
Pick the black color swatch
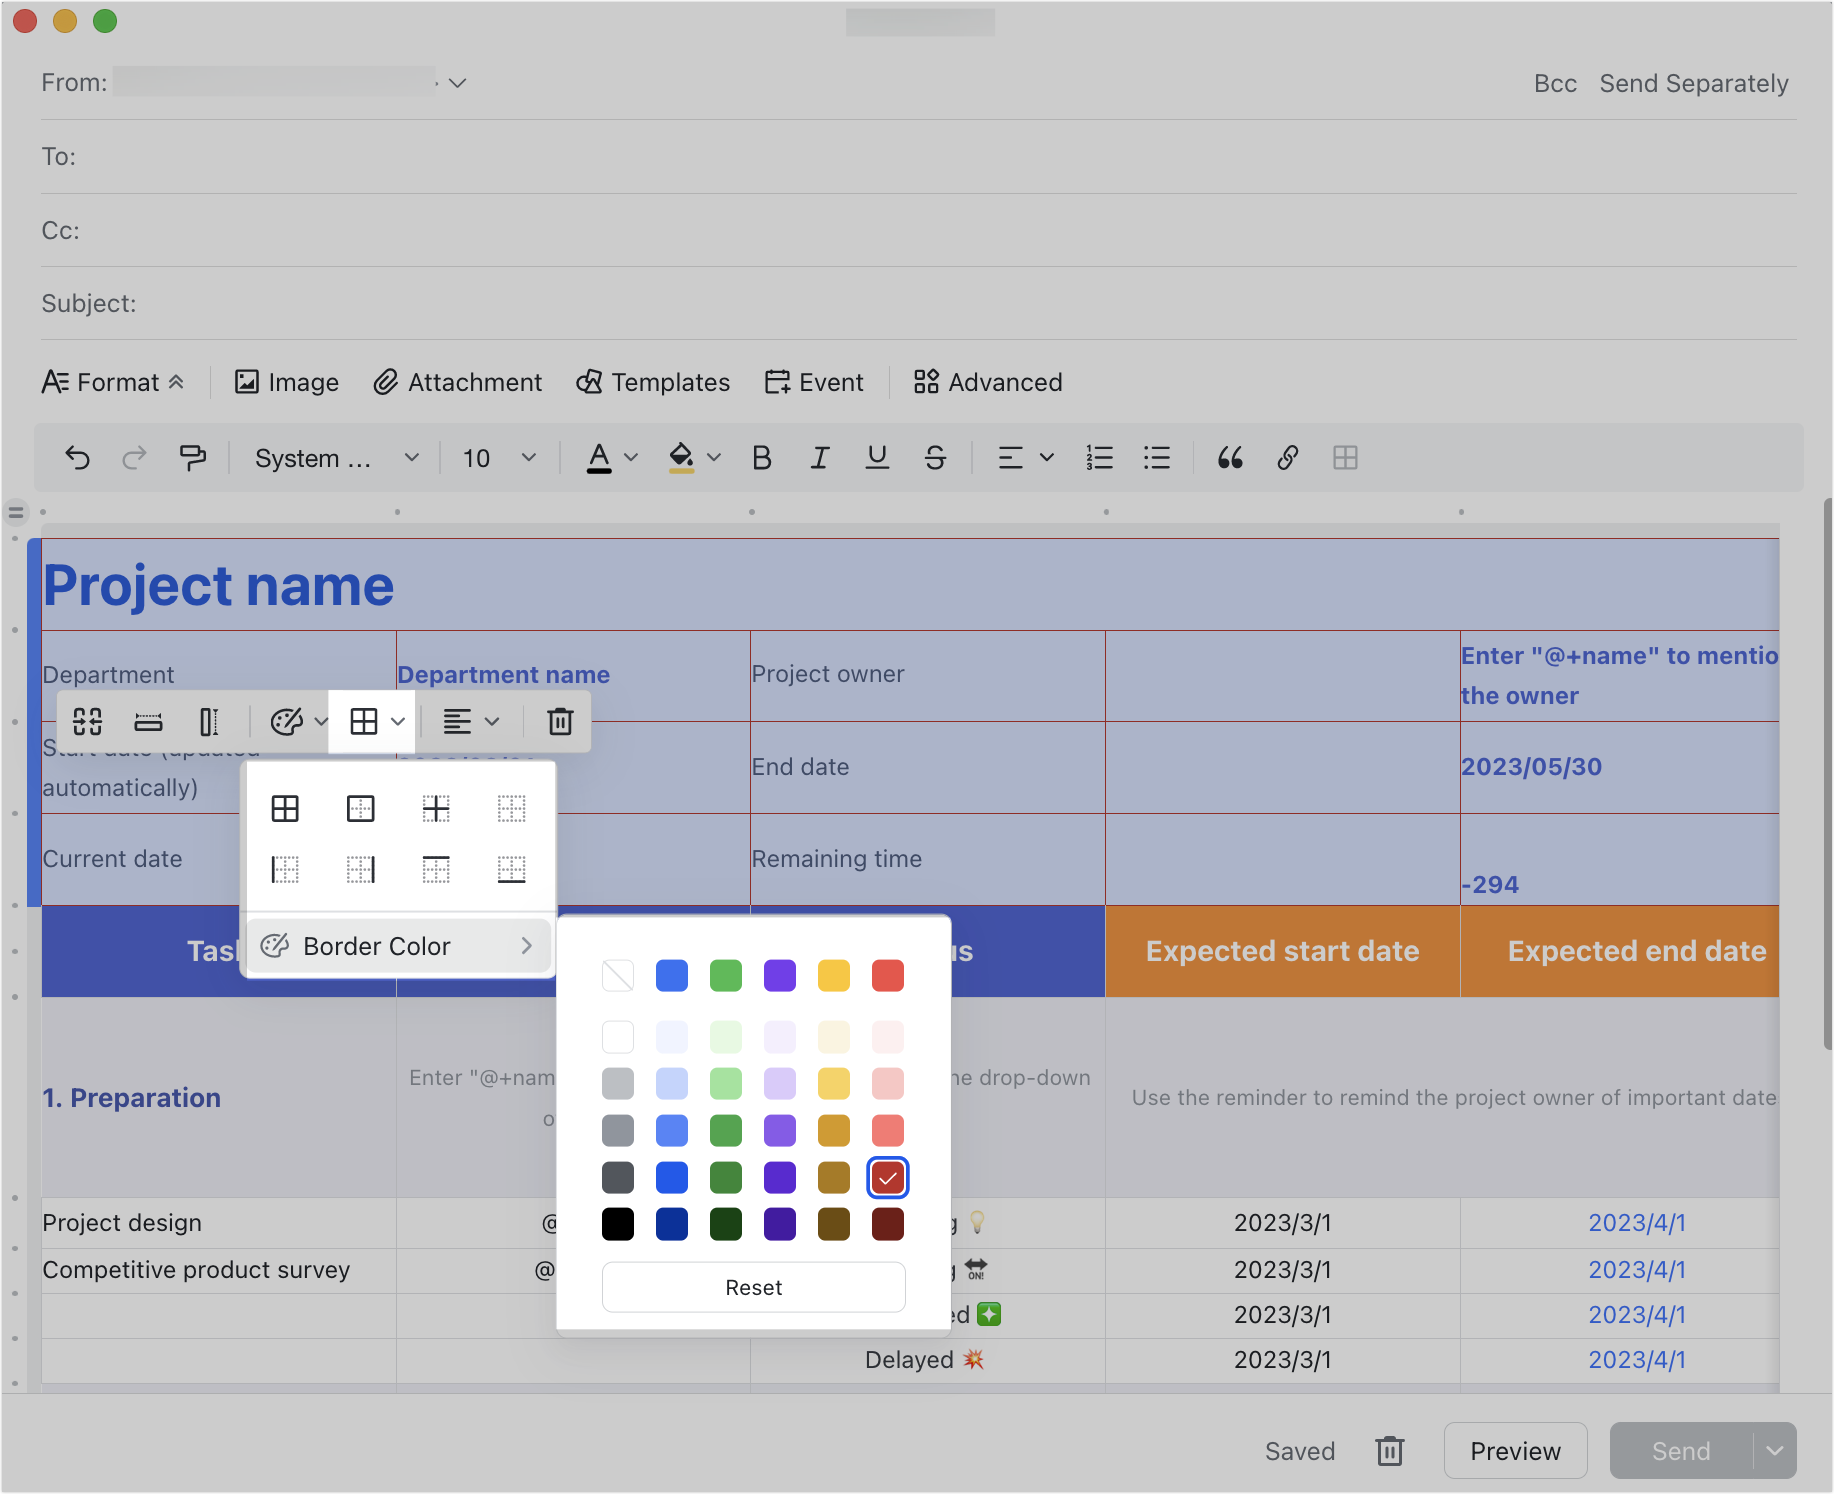pos(618,1224)
